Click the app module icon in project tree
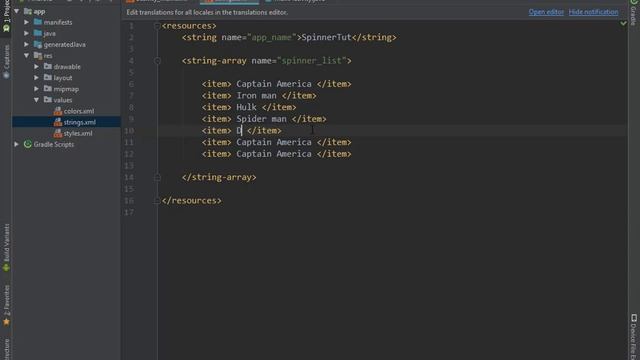The width and height of the screenshot is (640, 360). (28, 11)
